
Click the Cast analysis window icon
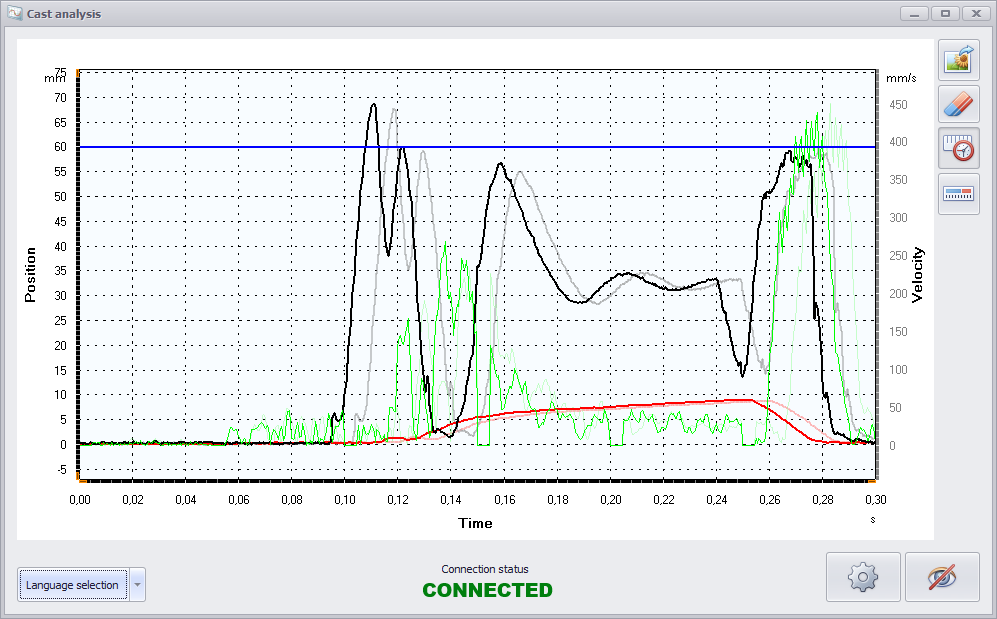pyautogui.click(x=14, y=15)
